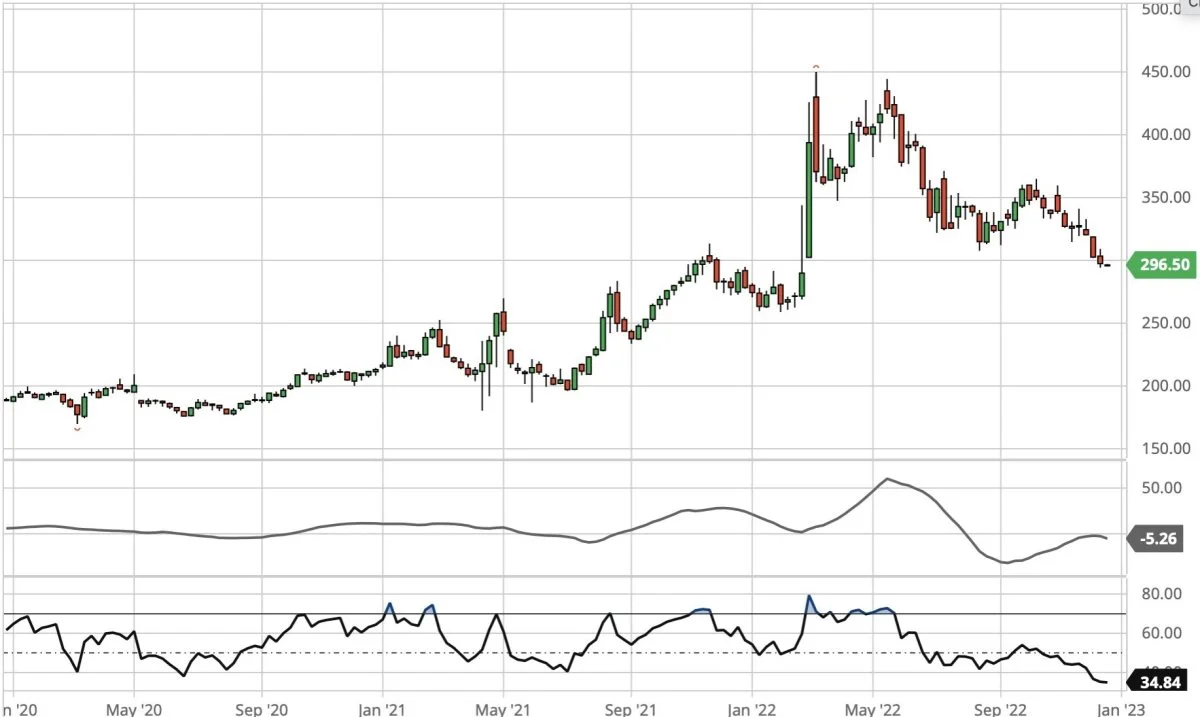Select the 150.00 price axis label
Screen dimensions: 1200x717
(1164, 449)
